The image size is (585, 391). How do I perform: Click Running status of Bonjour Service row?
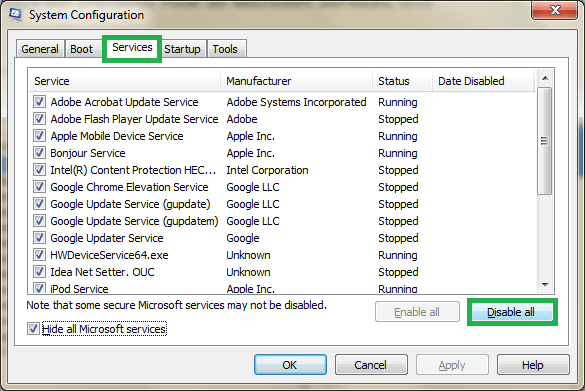[x=398, y=153]
